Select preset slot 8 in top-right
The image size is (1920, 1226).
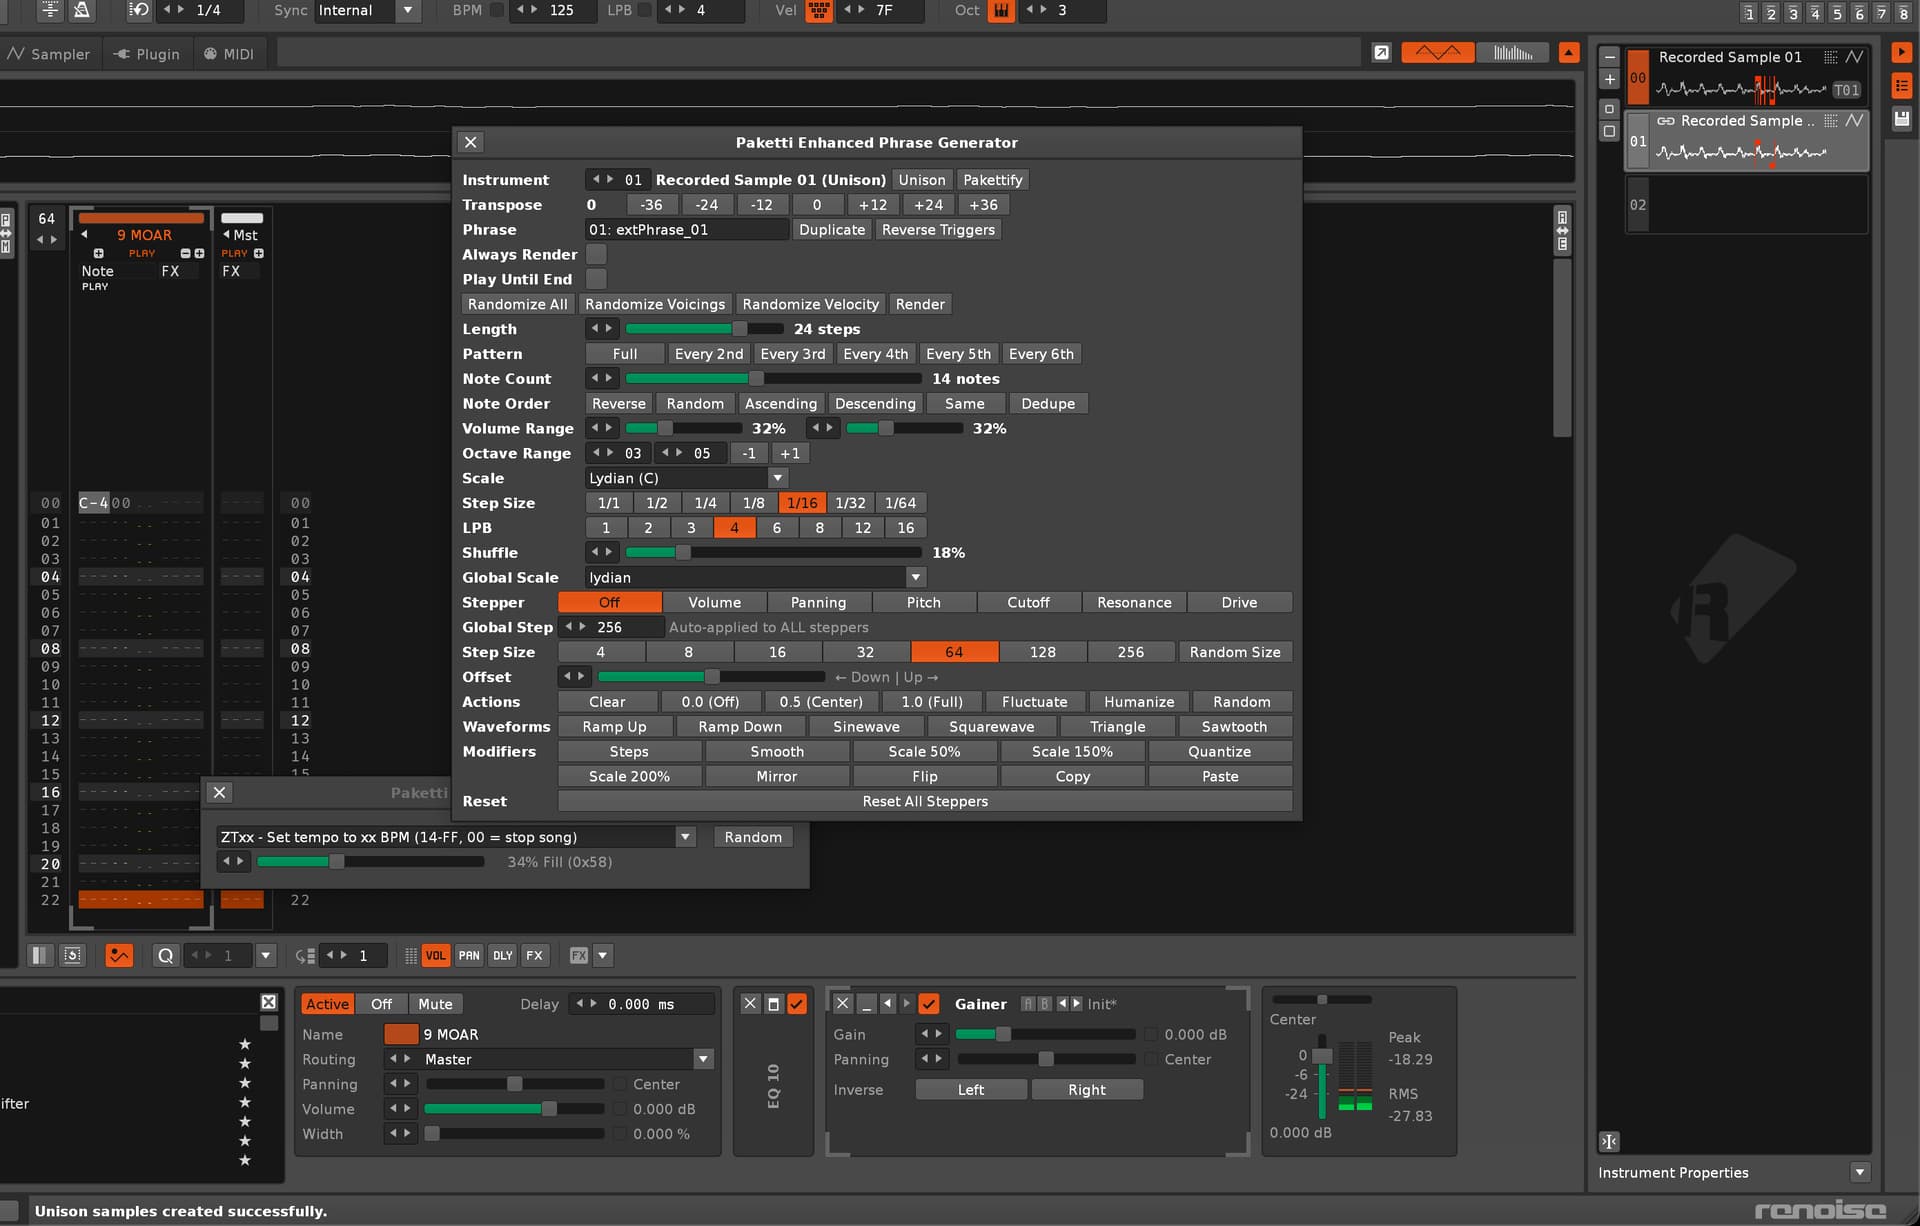click(x=1903, y=12)
